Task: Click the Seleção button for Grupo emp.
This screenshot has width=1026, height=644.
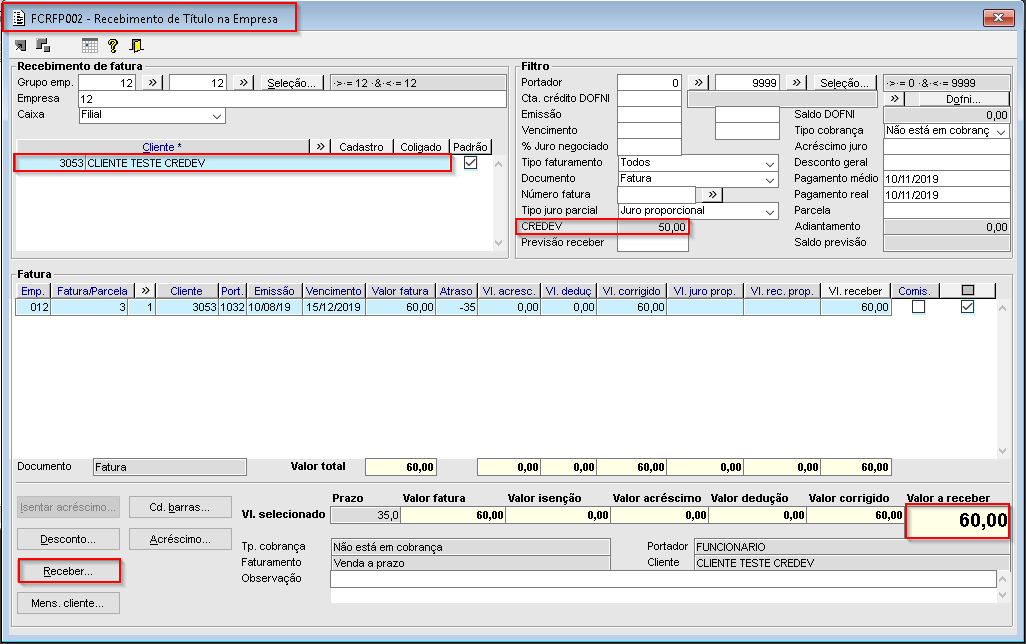Action: (291, 82)
